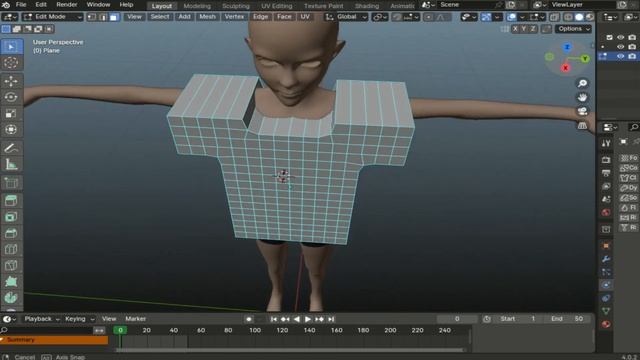Viewport: 640px width, 360px height.
Task: Toggle visibility of selected outliner object
Action: click(x=620, y=56)
